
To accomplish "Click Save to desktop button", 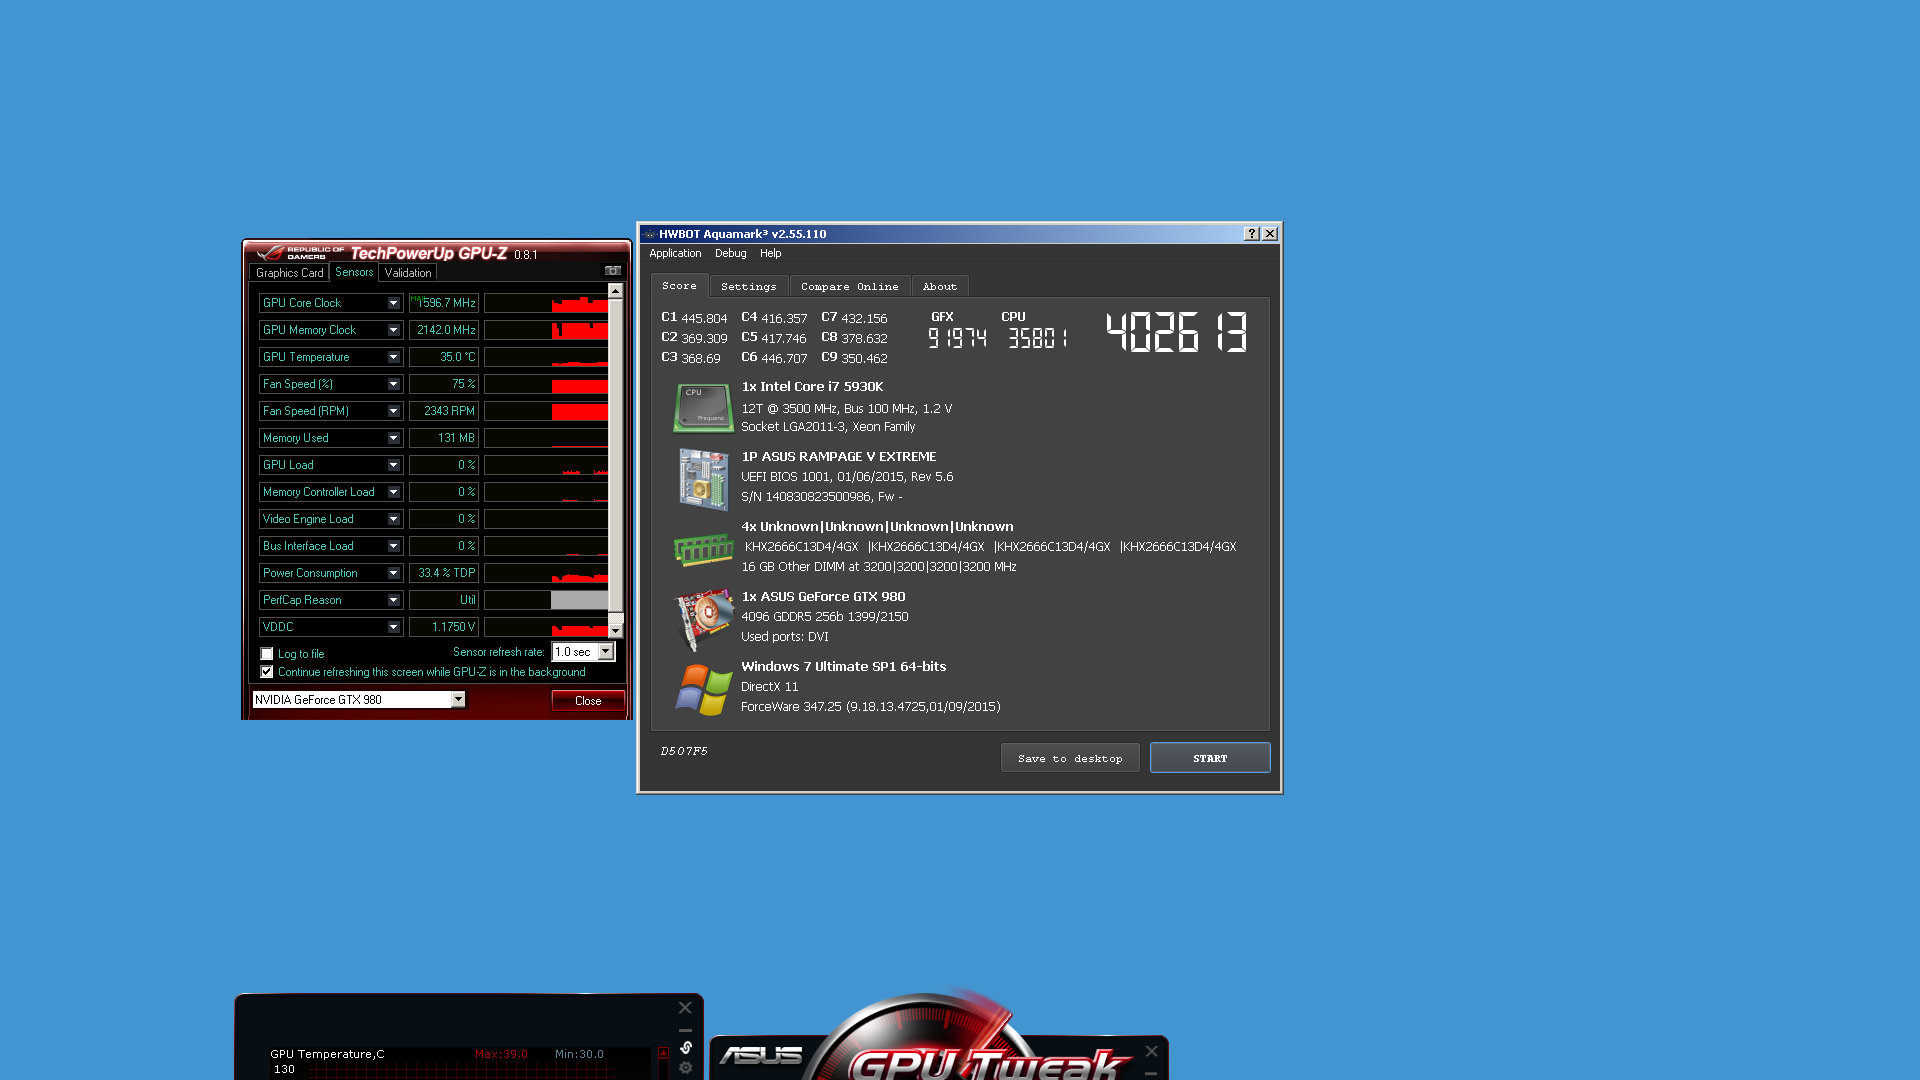I will coord(1070,758).
